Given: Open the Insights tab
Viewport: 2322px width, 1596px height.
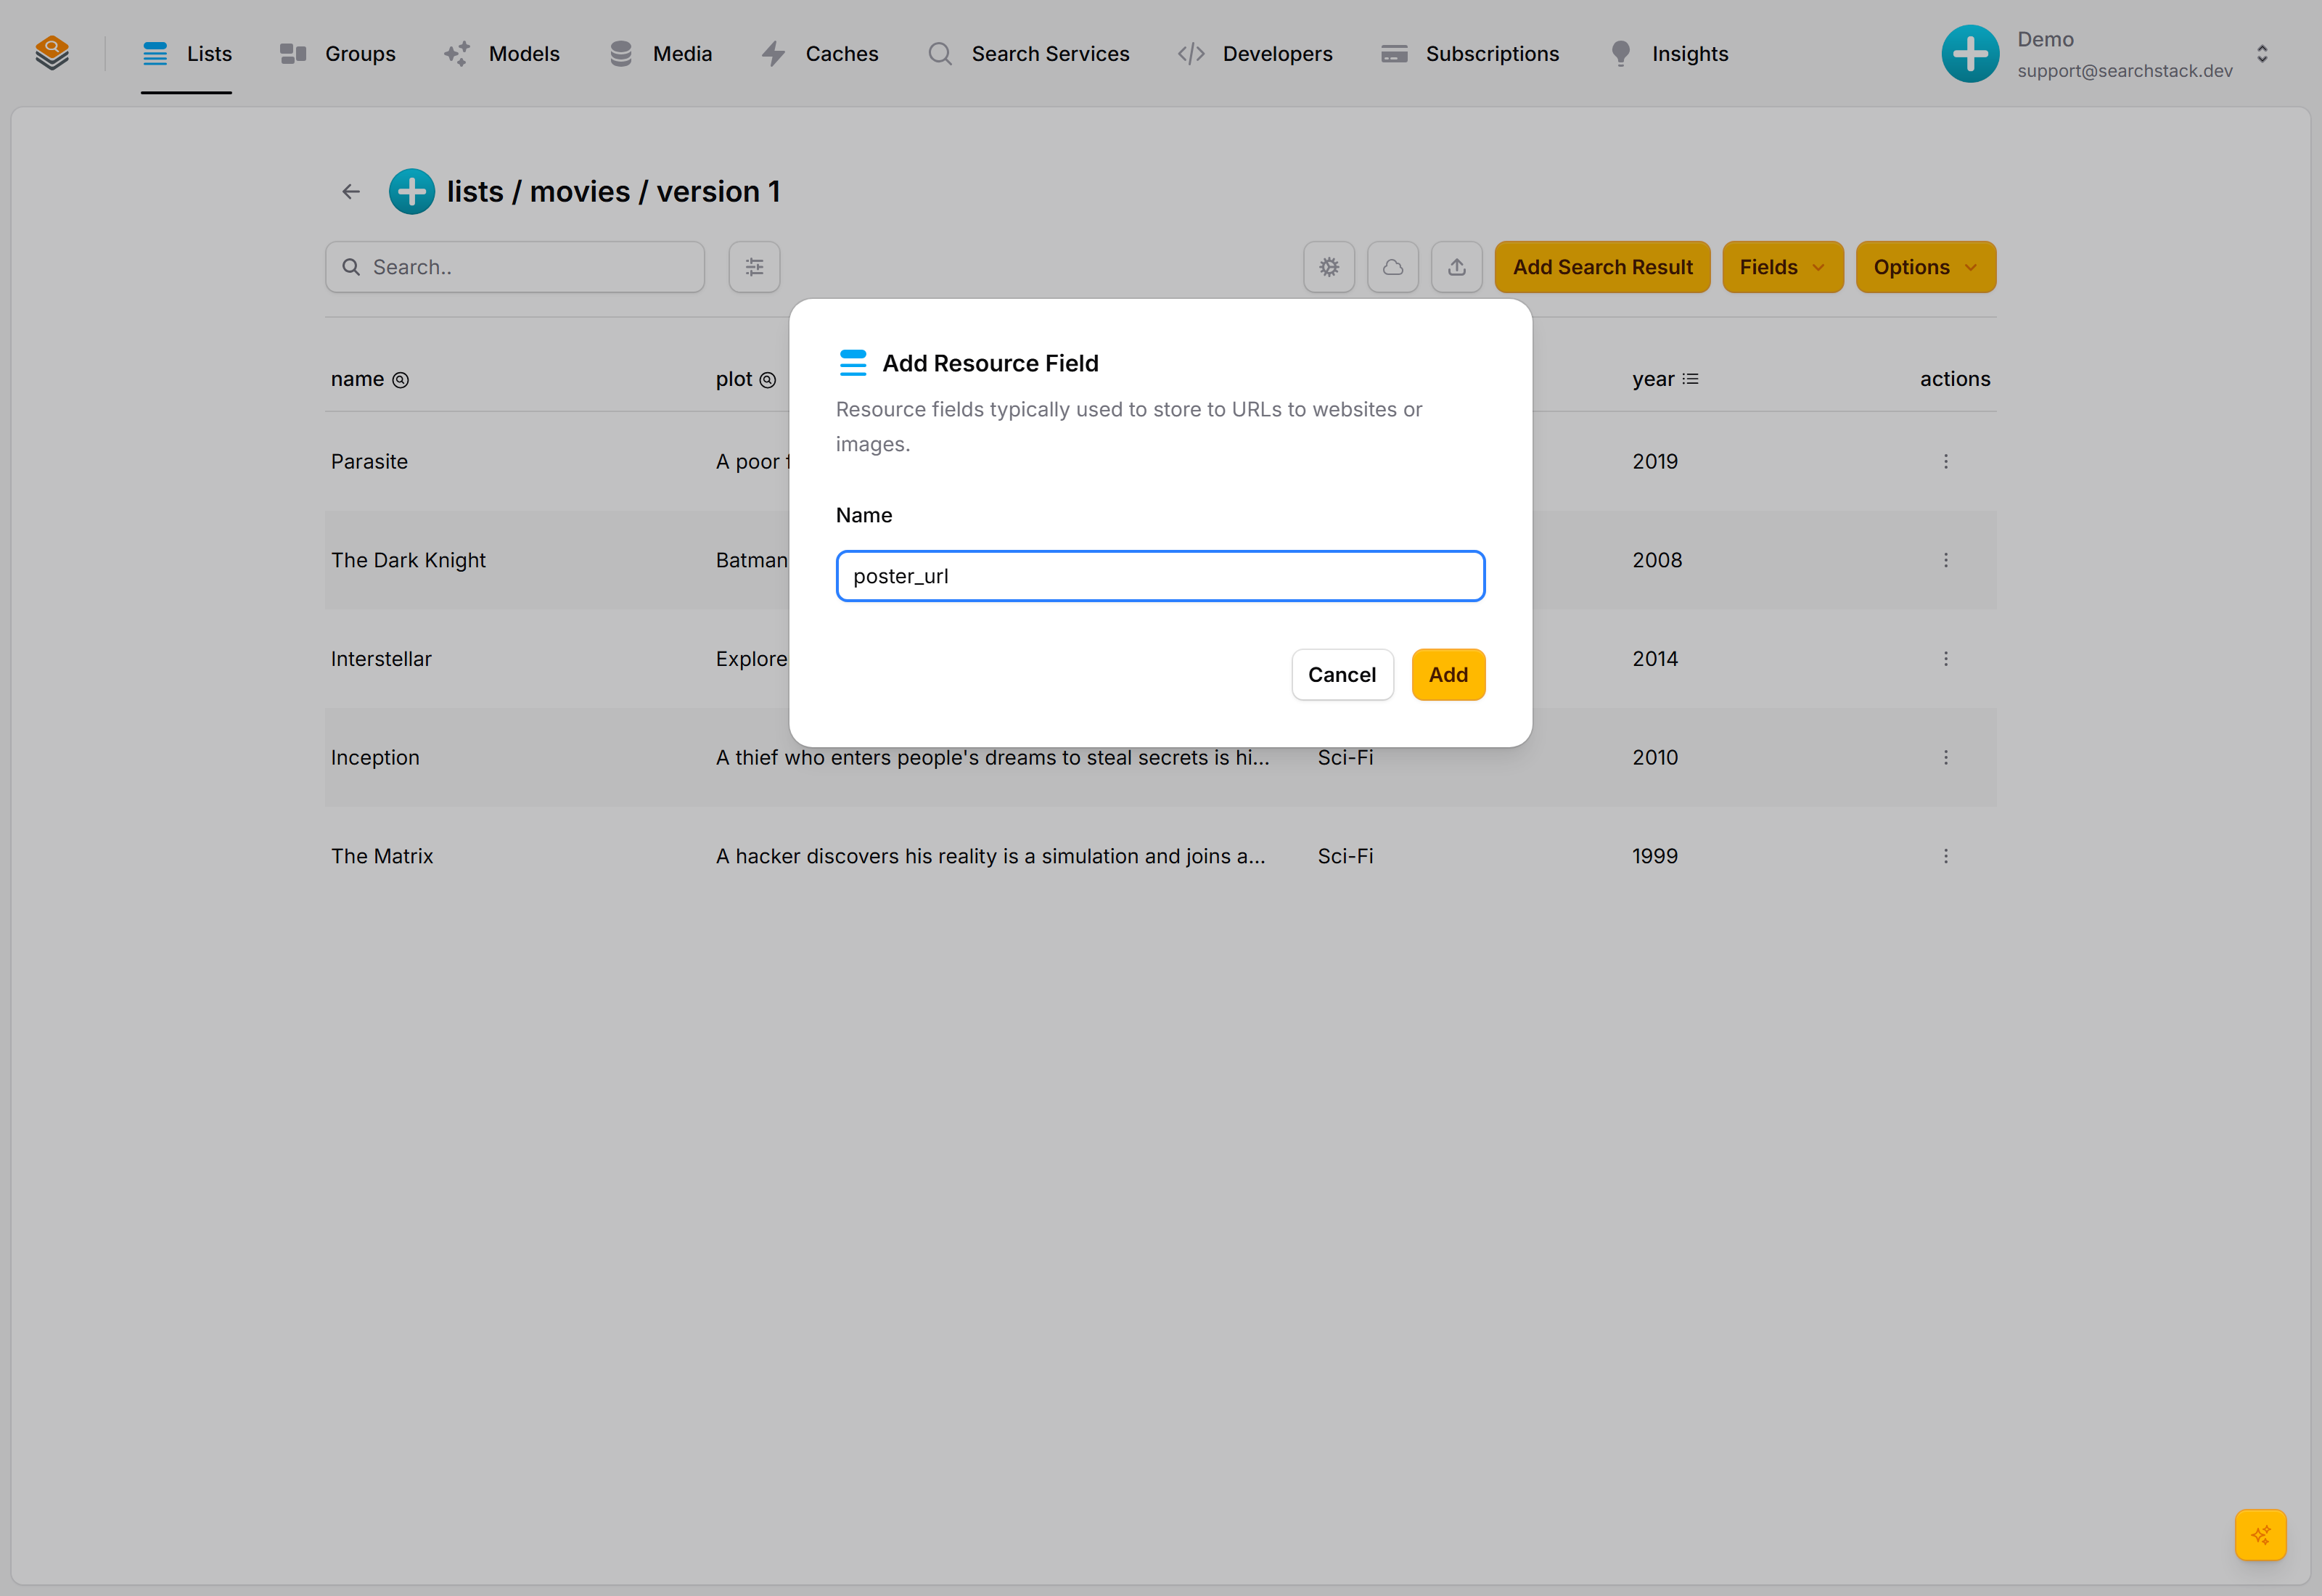Looking at the screenshot, I should pyautogui.click(x=1668, y=54).
